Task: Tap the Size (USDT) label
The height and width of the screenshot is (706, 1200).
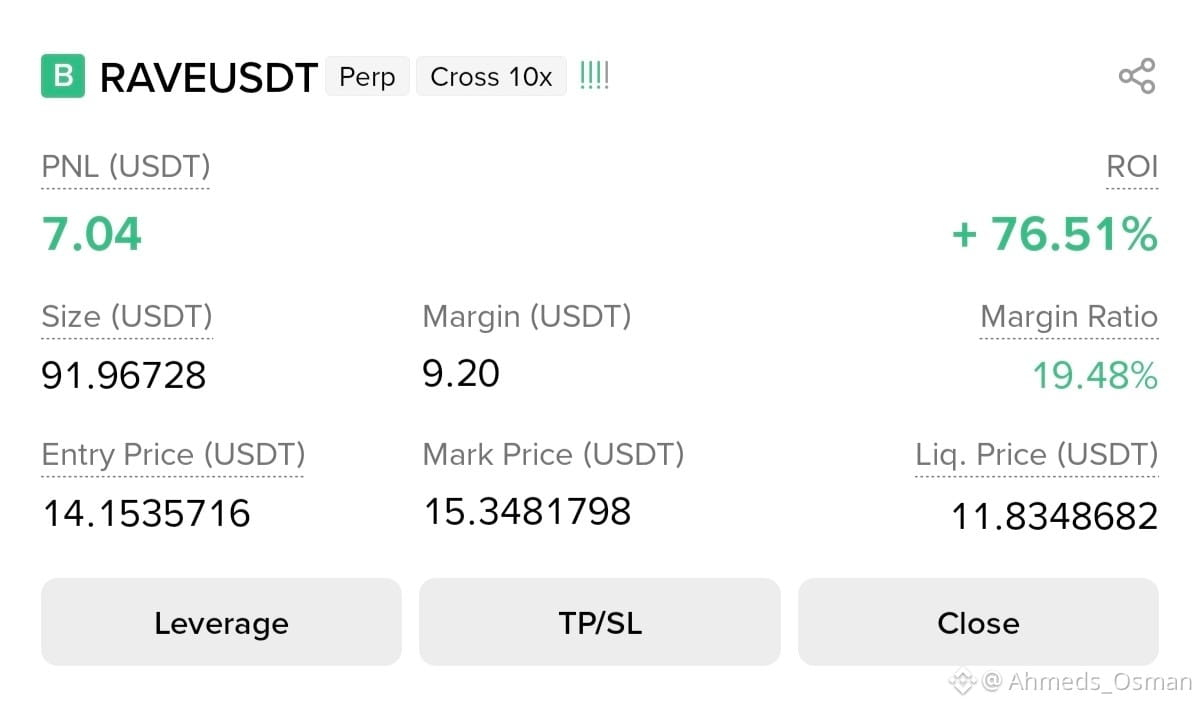Action: pos(127,317)
